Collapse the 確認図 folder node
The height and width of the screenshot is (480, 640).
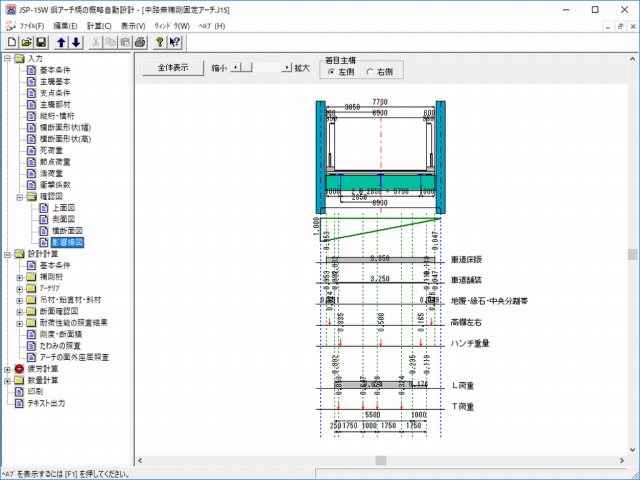tap(20, 198)
